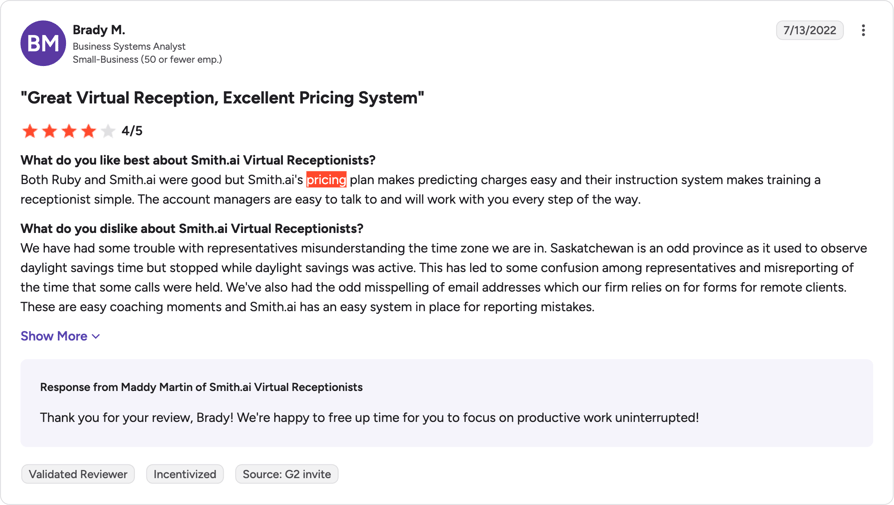Click the review title Great Virtual Reception
Screen dimensions: 894x505
tap(222, 97)
